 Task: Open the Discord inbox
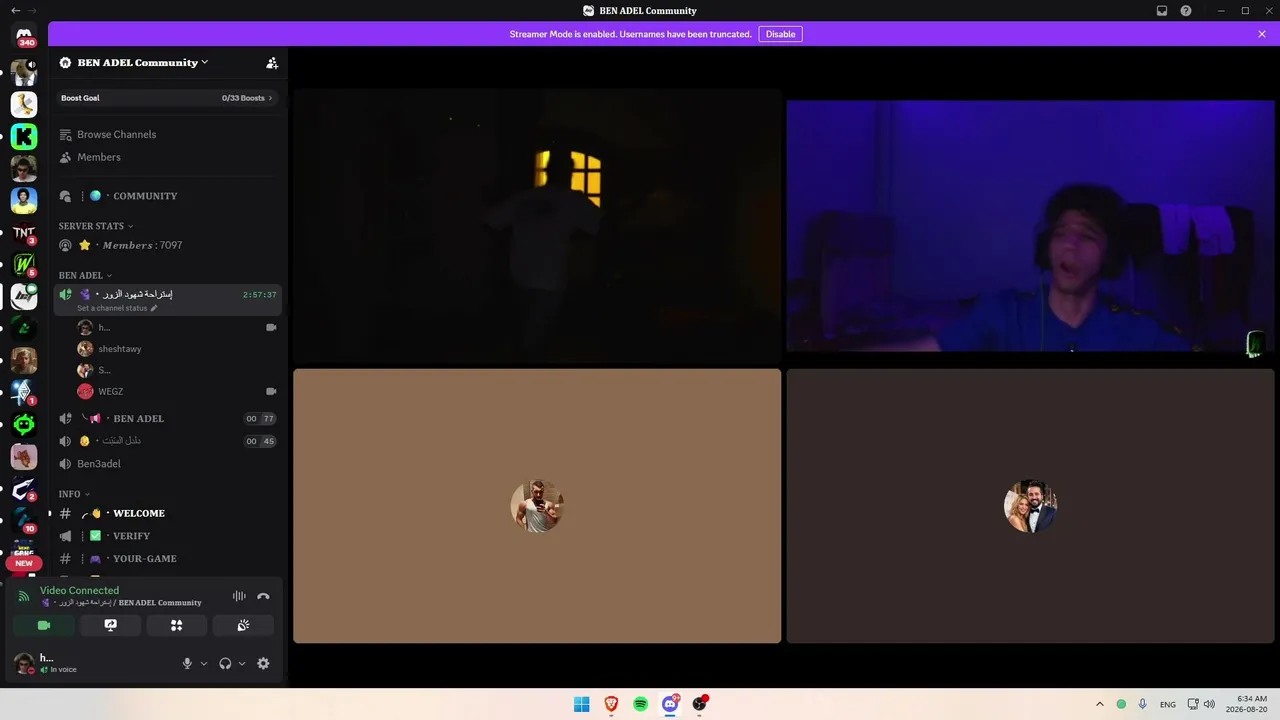pos(1162,11)
